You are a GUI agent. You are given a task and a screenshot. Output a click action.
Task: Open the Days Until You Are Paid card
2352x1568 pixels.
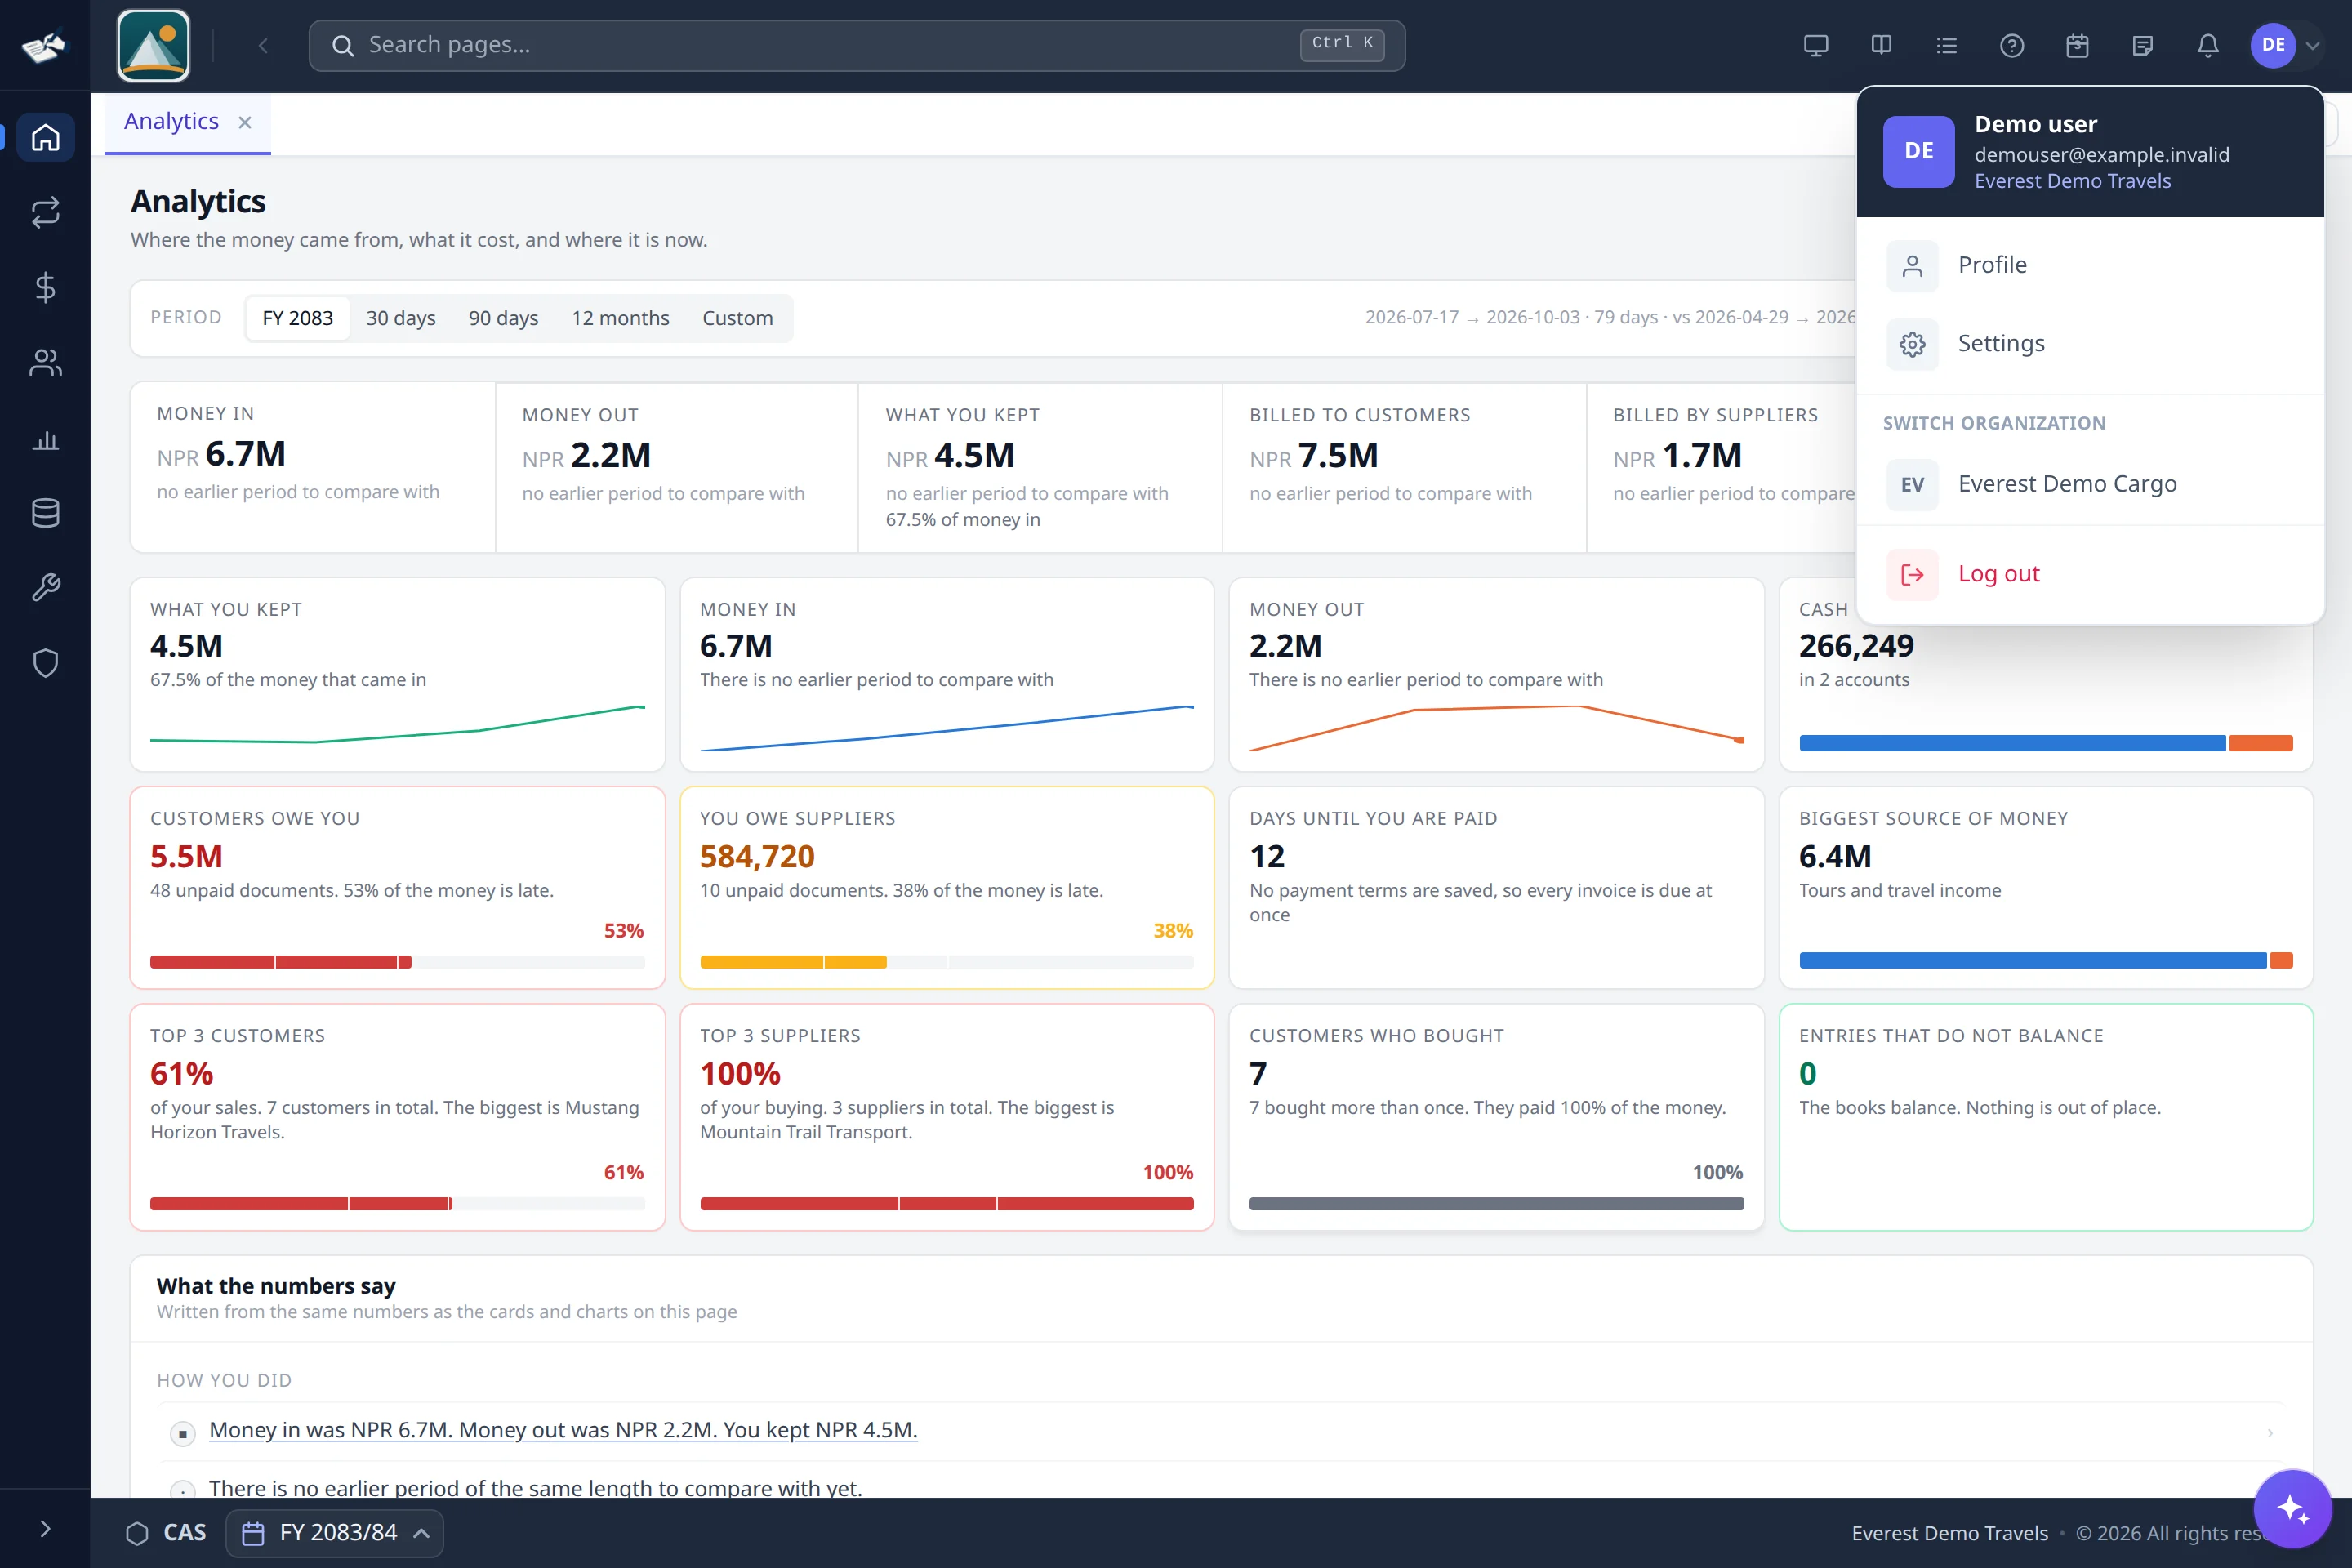tap(1496, 887)
